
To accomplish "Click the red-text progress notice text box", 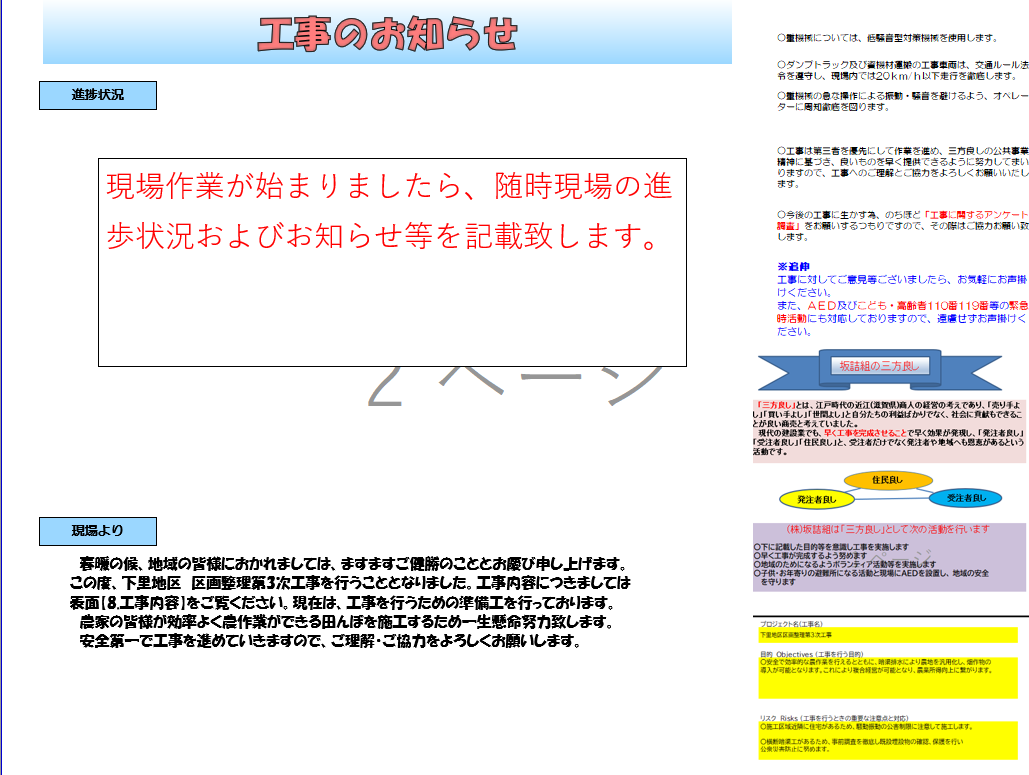I will 391,262.
